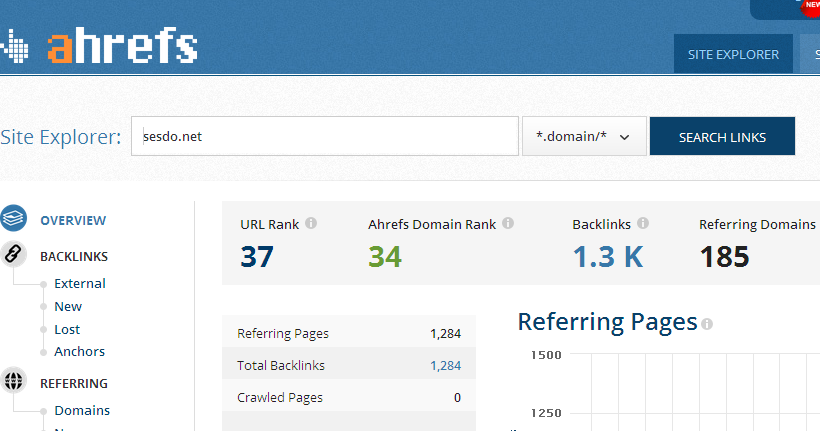Image resolution: width=820 pixels, height=431 pixels.
Task: Open the Overview section in sidebar
Action: [73, 221]
